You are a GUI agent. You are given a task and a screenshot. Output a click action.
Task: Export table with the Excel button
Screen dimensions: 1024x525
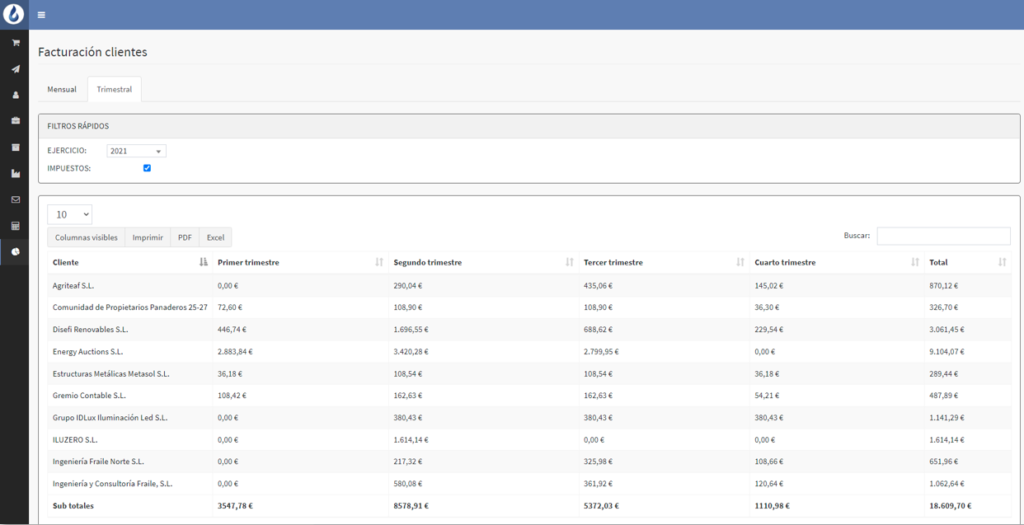coord(215,238)
